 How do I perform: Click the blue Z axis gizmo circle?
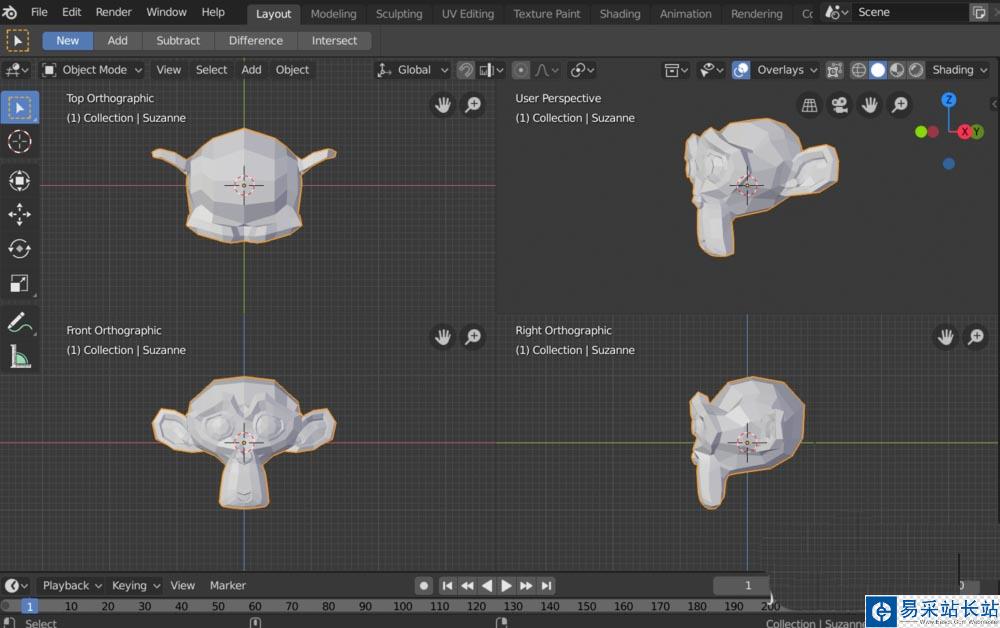coord(948,99)
